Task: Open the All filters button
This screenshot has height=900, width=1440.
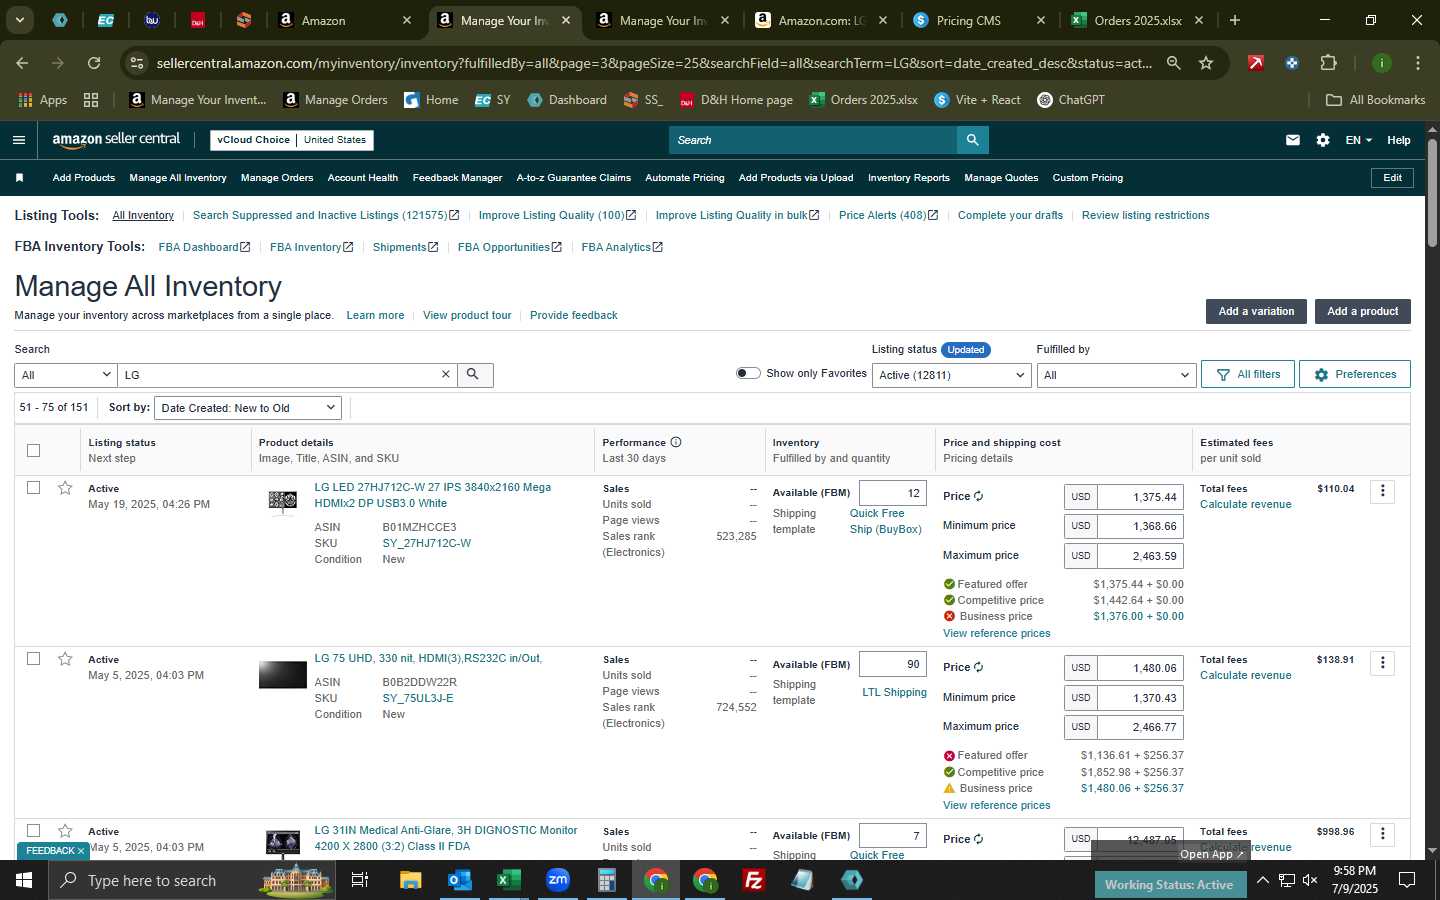Action: tap(1248, 374)
